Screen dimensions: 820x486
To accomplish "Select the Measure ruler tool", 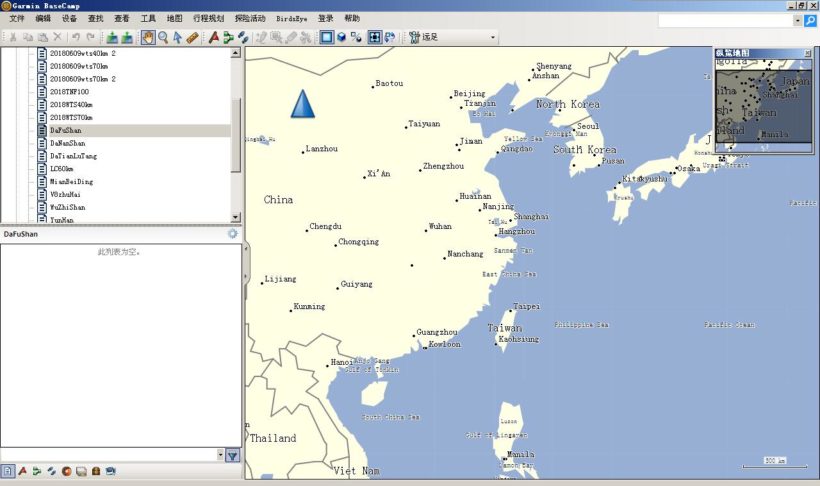I will [192, 37].
